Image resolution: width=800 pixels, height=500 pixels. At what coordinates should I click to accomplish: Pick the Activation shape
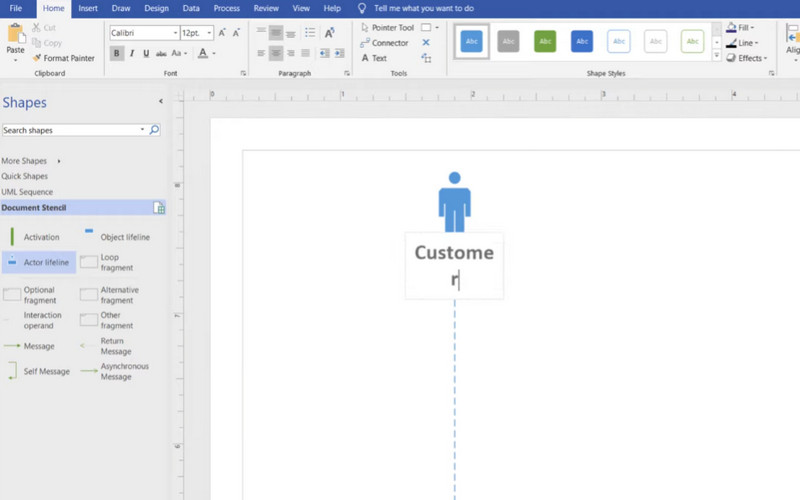(x=35, y=237)
